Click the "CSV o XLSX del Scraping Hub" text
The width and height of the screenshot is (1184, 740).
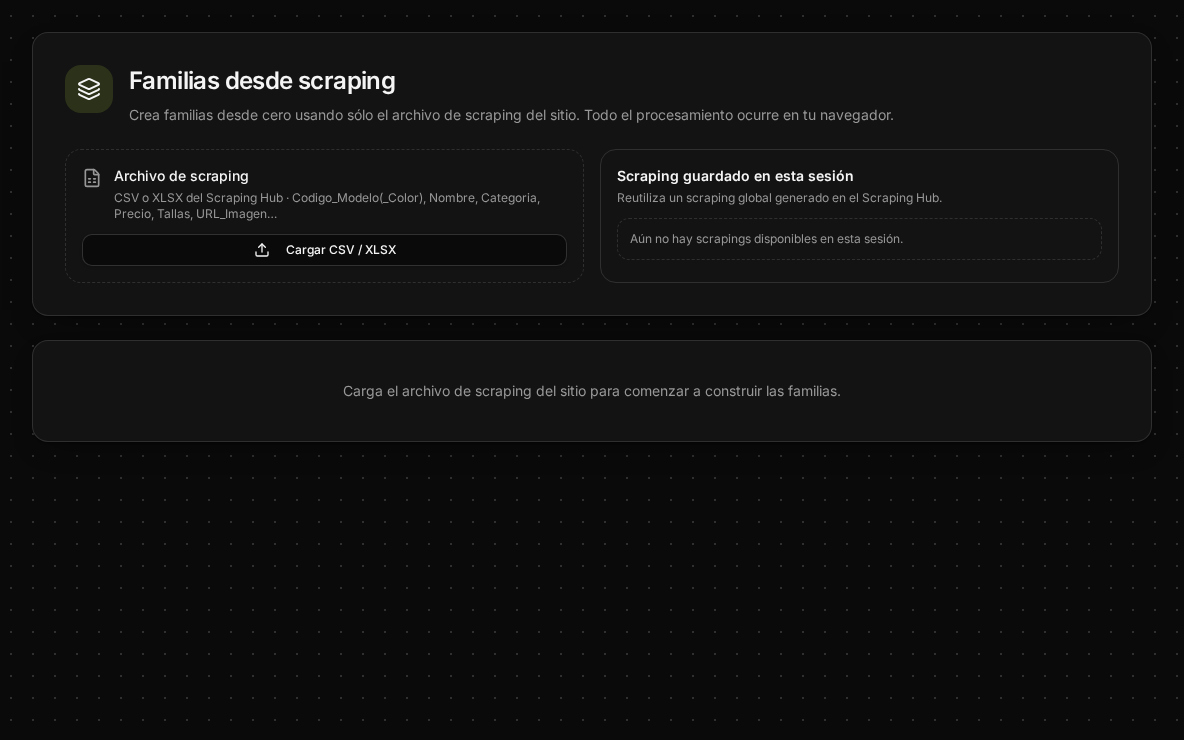click(199, 198)
